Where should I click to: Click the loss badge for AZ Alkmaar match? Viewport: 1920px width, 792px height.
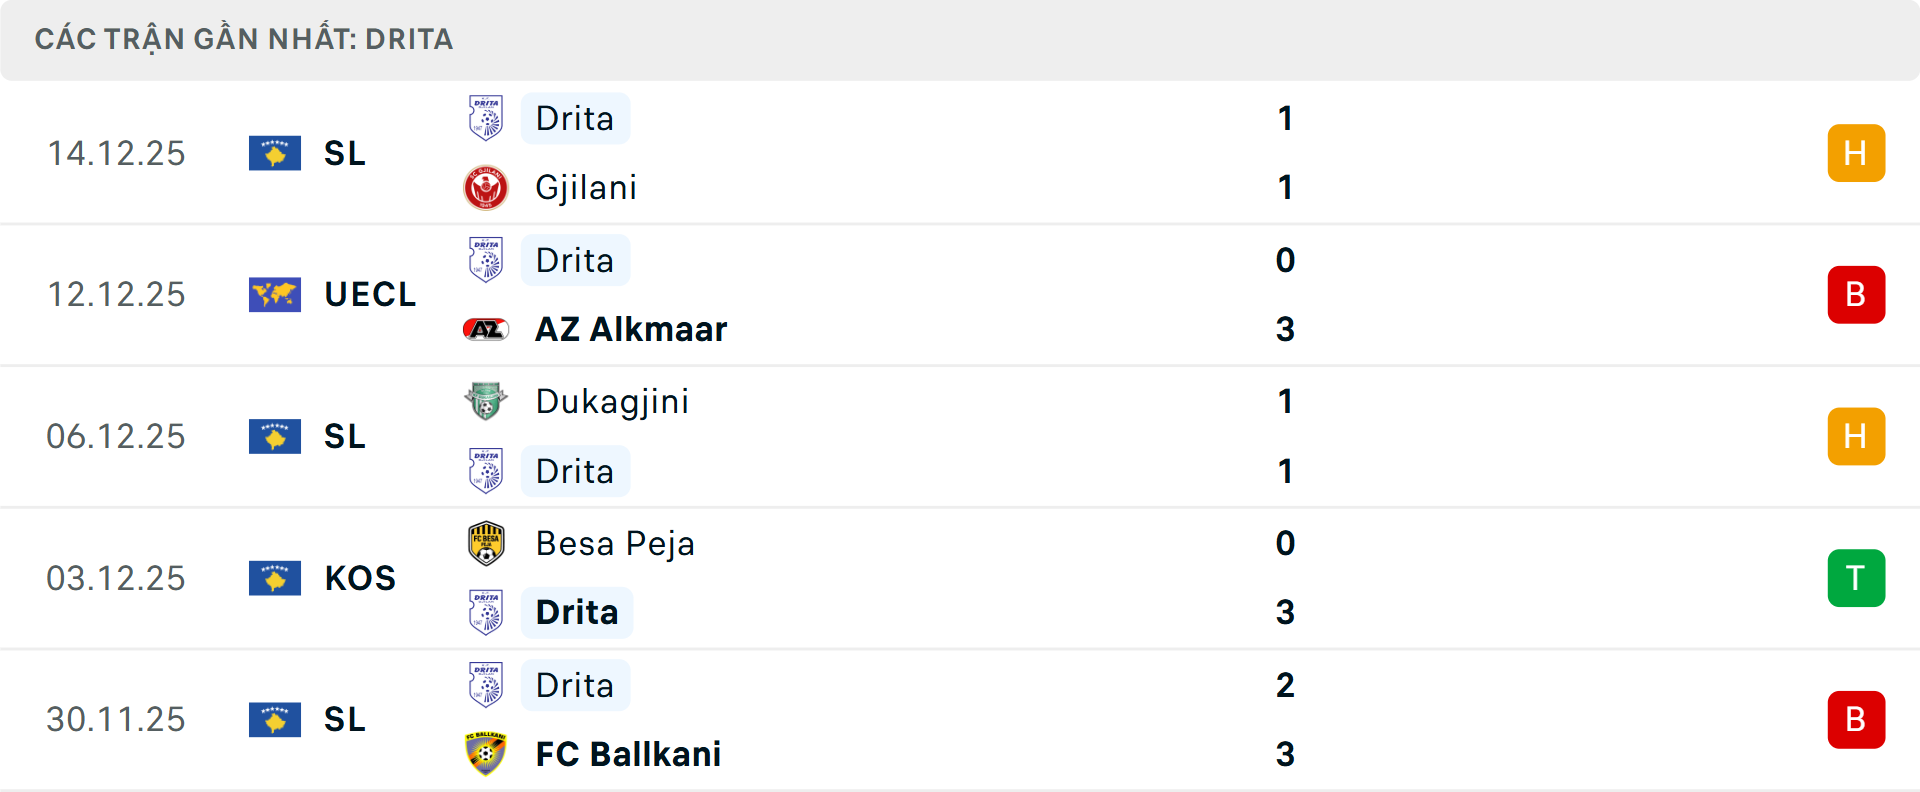tap(1855, 295)
